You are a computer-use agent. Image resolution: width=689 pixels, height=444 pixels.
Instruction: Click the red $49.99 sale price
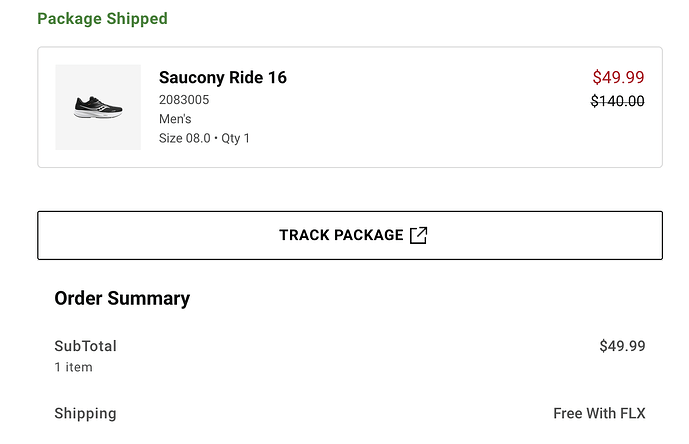point(618,77)
